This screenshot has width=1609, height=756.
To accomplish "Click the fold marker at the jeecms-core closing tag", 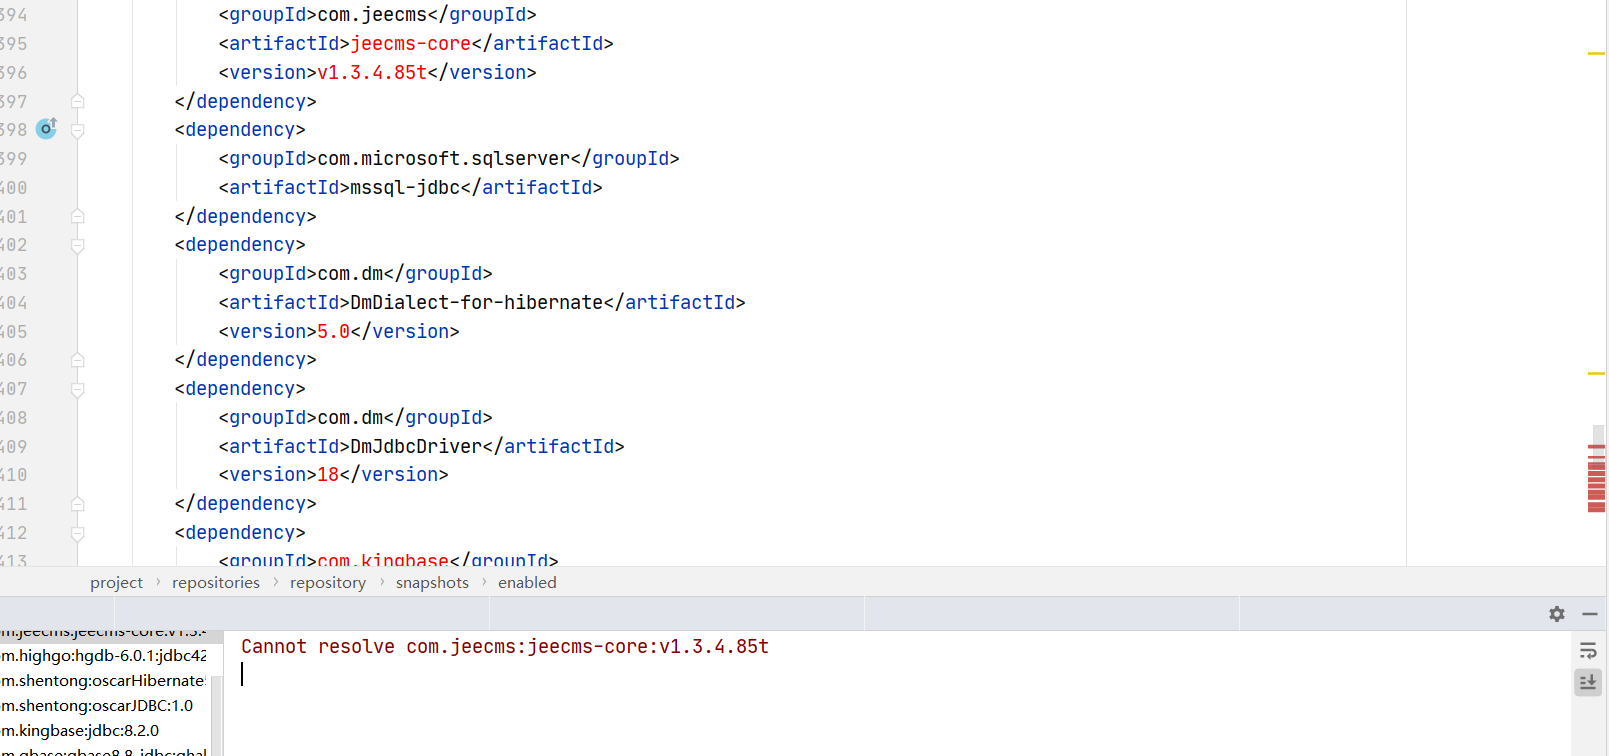I will [x=78, y=101].
